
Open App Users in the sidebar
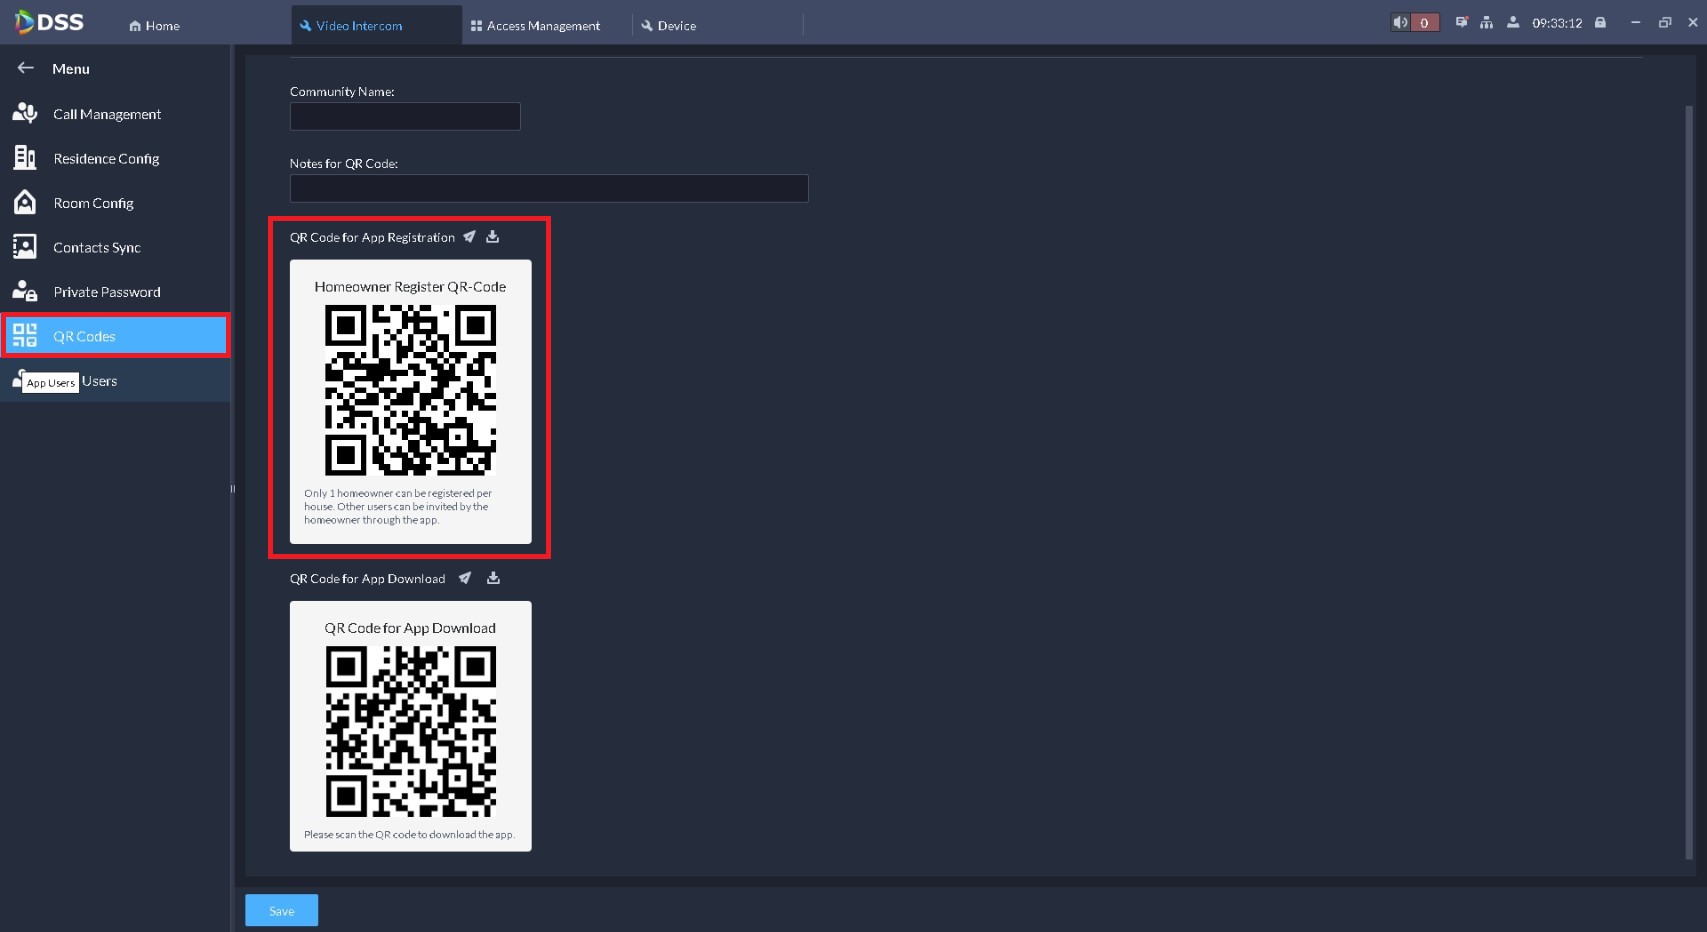[115, 381]
